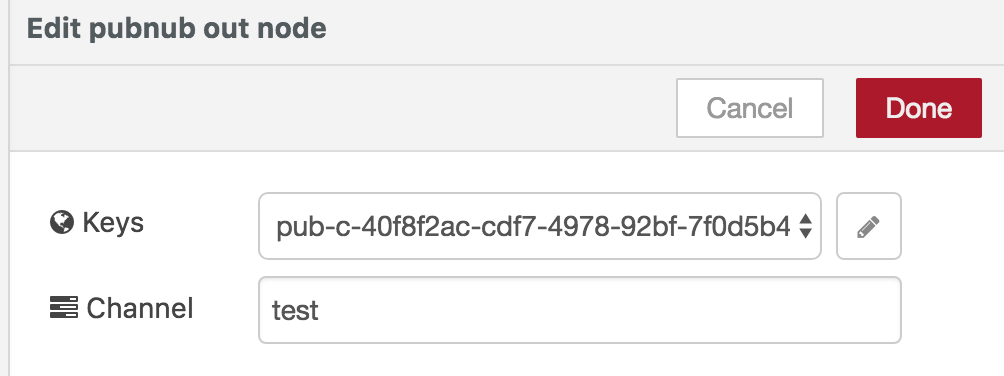Click the up-down arrows on the Keys selector
This screenshot has width=1004, height=376.
click(x=806, y=226)
